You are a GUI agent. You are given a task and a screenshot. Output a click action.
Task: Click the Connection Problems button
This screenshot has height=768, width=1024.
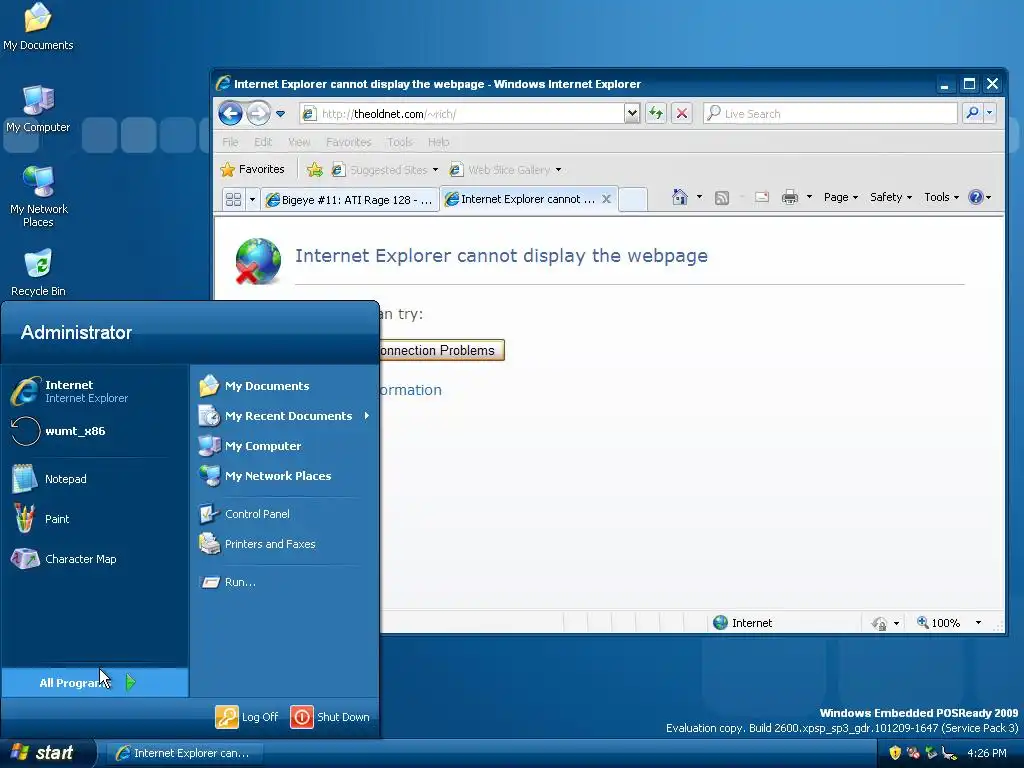click(442, 350)
